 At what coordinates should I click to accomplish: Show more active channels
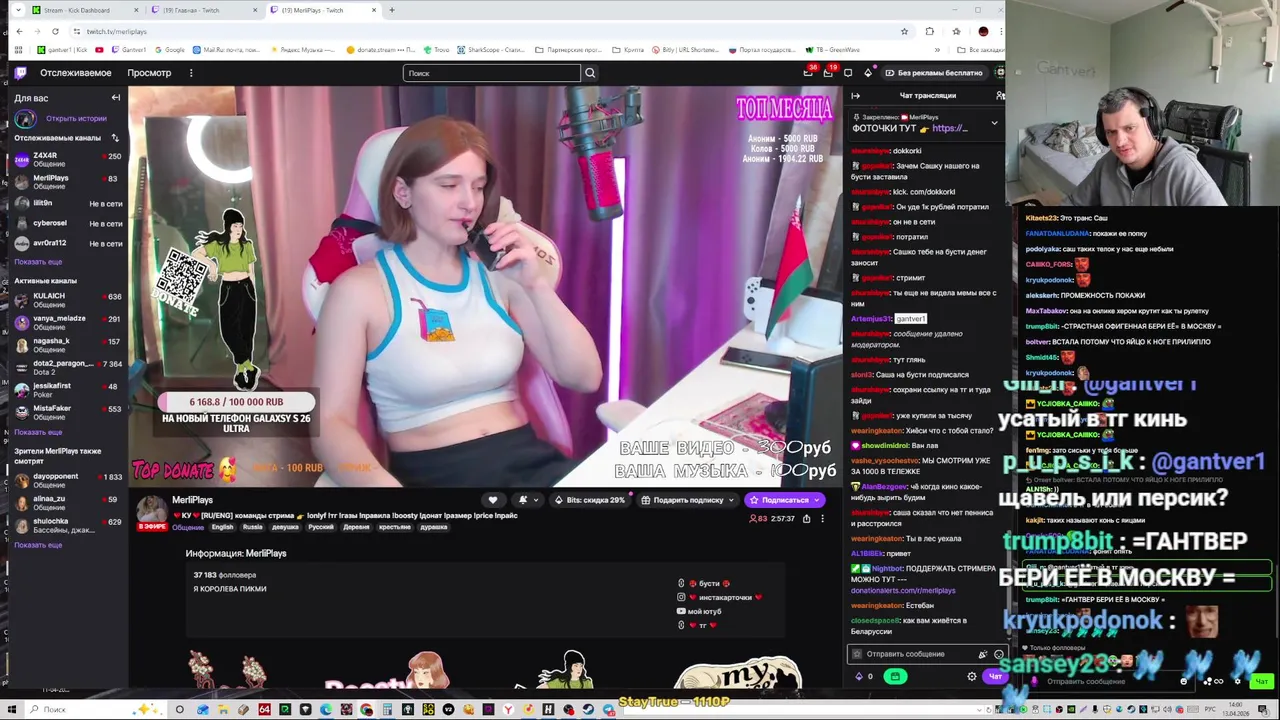(x=38, y=432)
